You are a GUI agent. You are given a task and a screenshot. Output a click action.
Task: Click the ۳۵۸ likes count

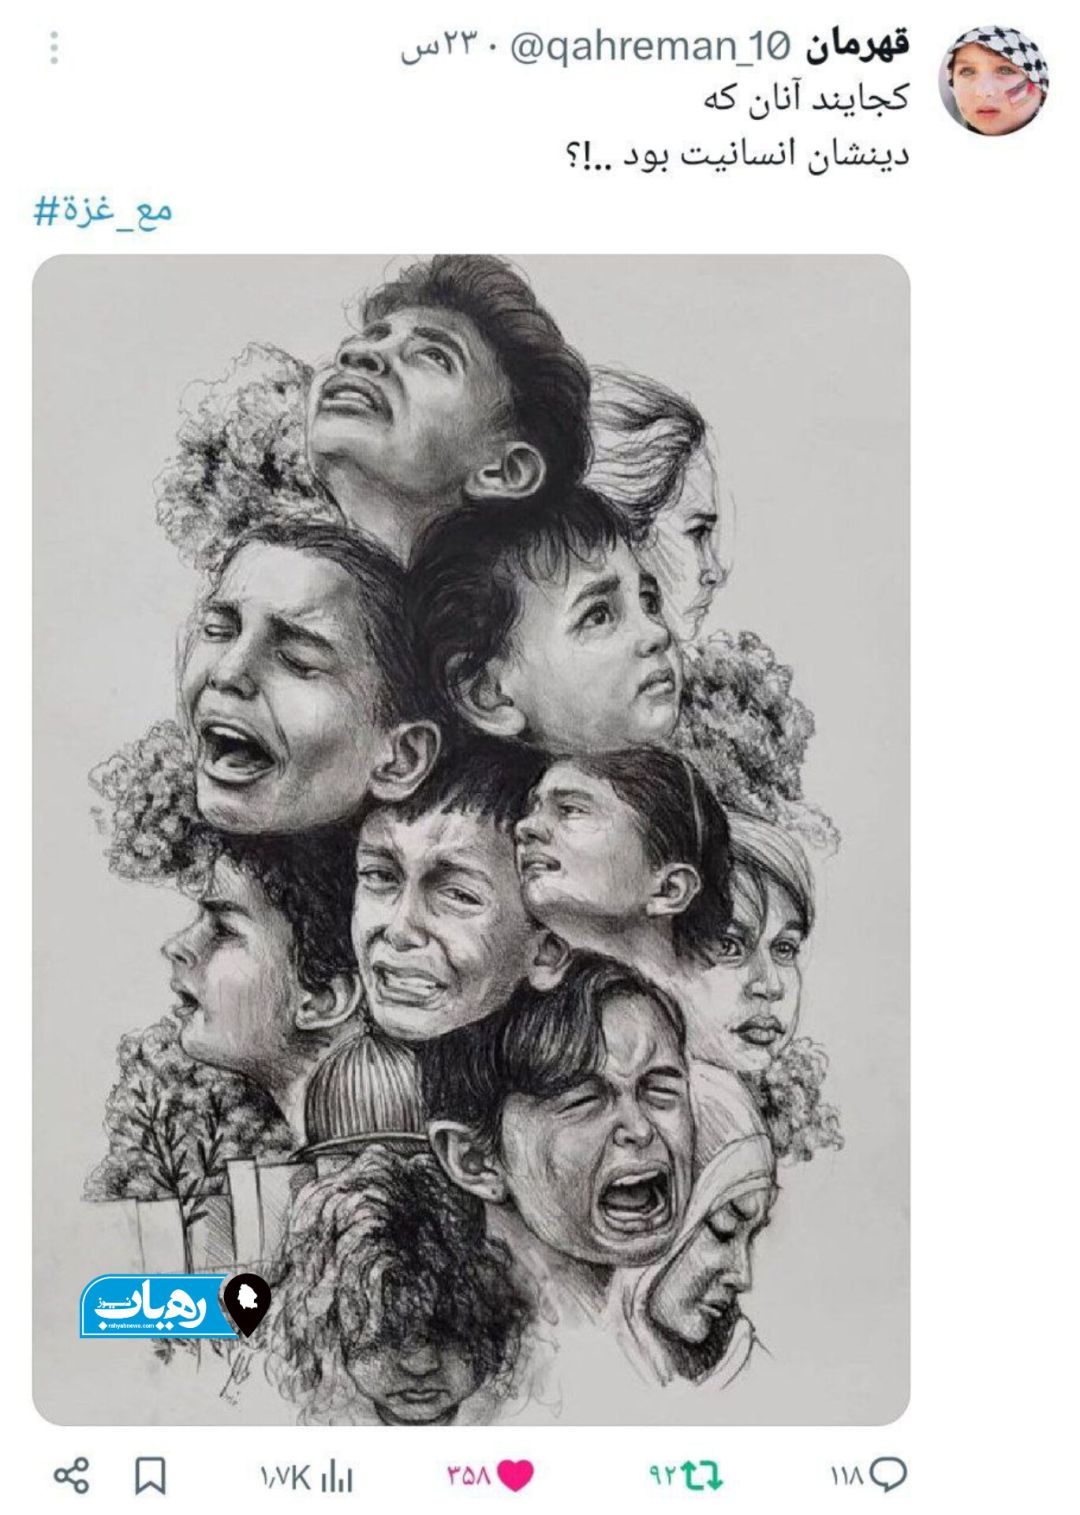(x=469, y=1476)
